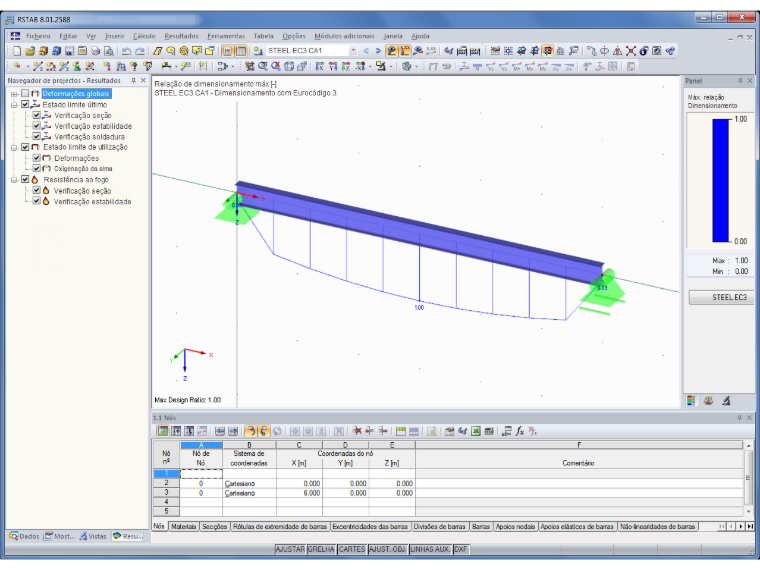Open the dropdown arrow beside the -X view icon

(x=370, y=67)
